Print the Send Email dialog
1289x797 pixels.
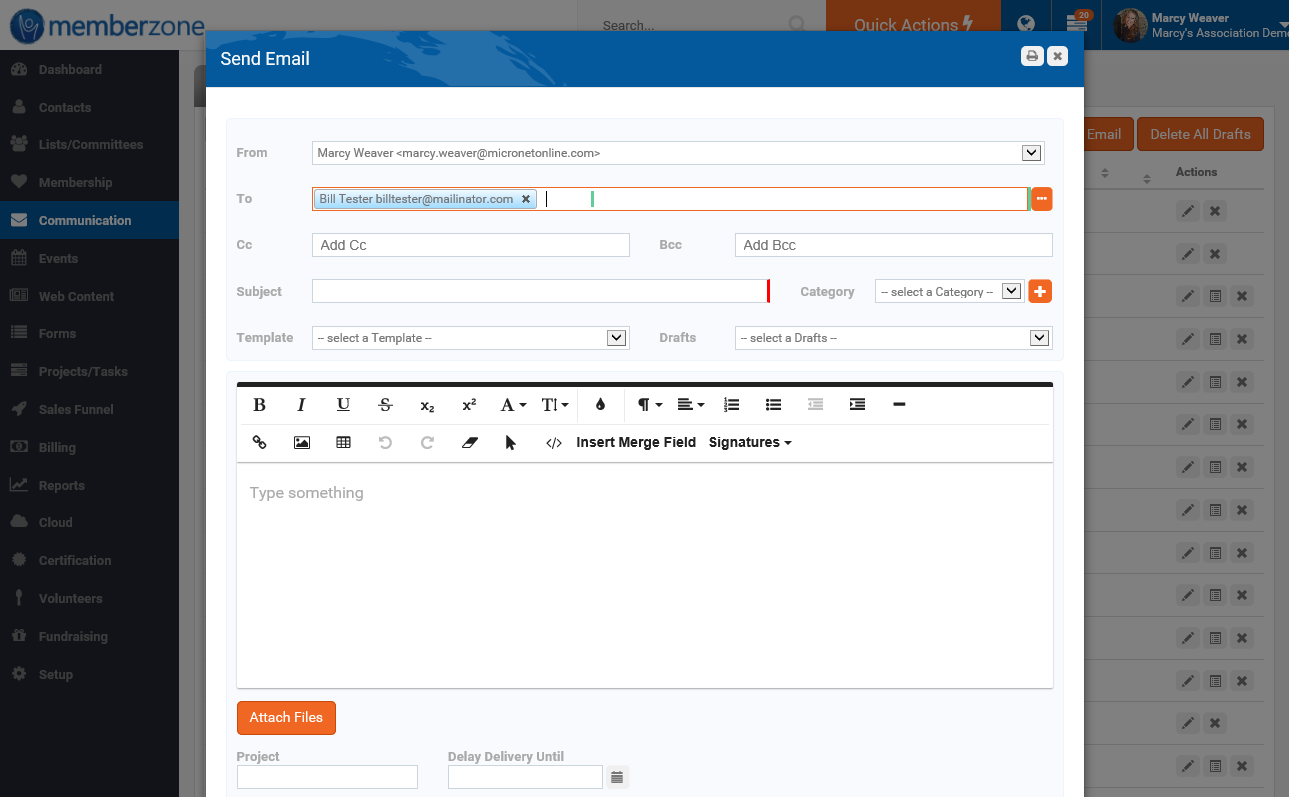click(x=1032, y=56)
